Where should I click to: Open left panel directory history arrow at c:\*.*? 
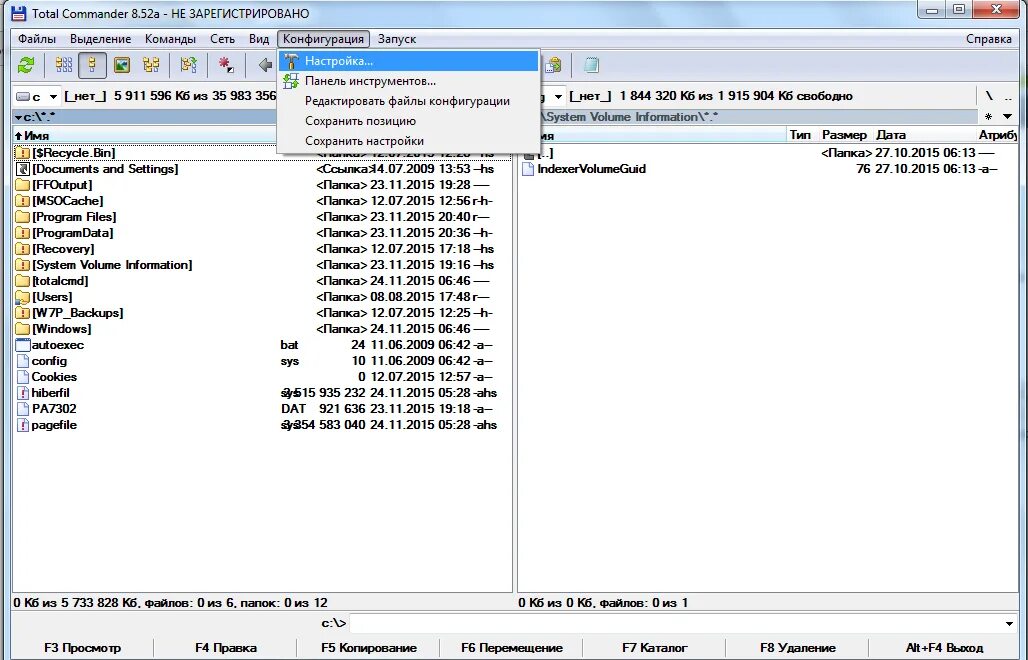click(19, 117)
